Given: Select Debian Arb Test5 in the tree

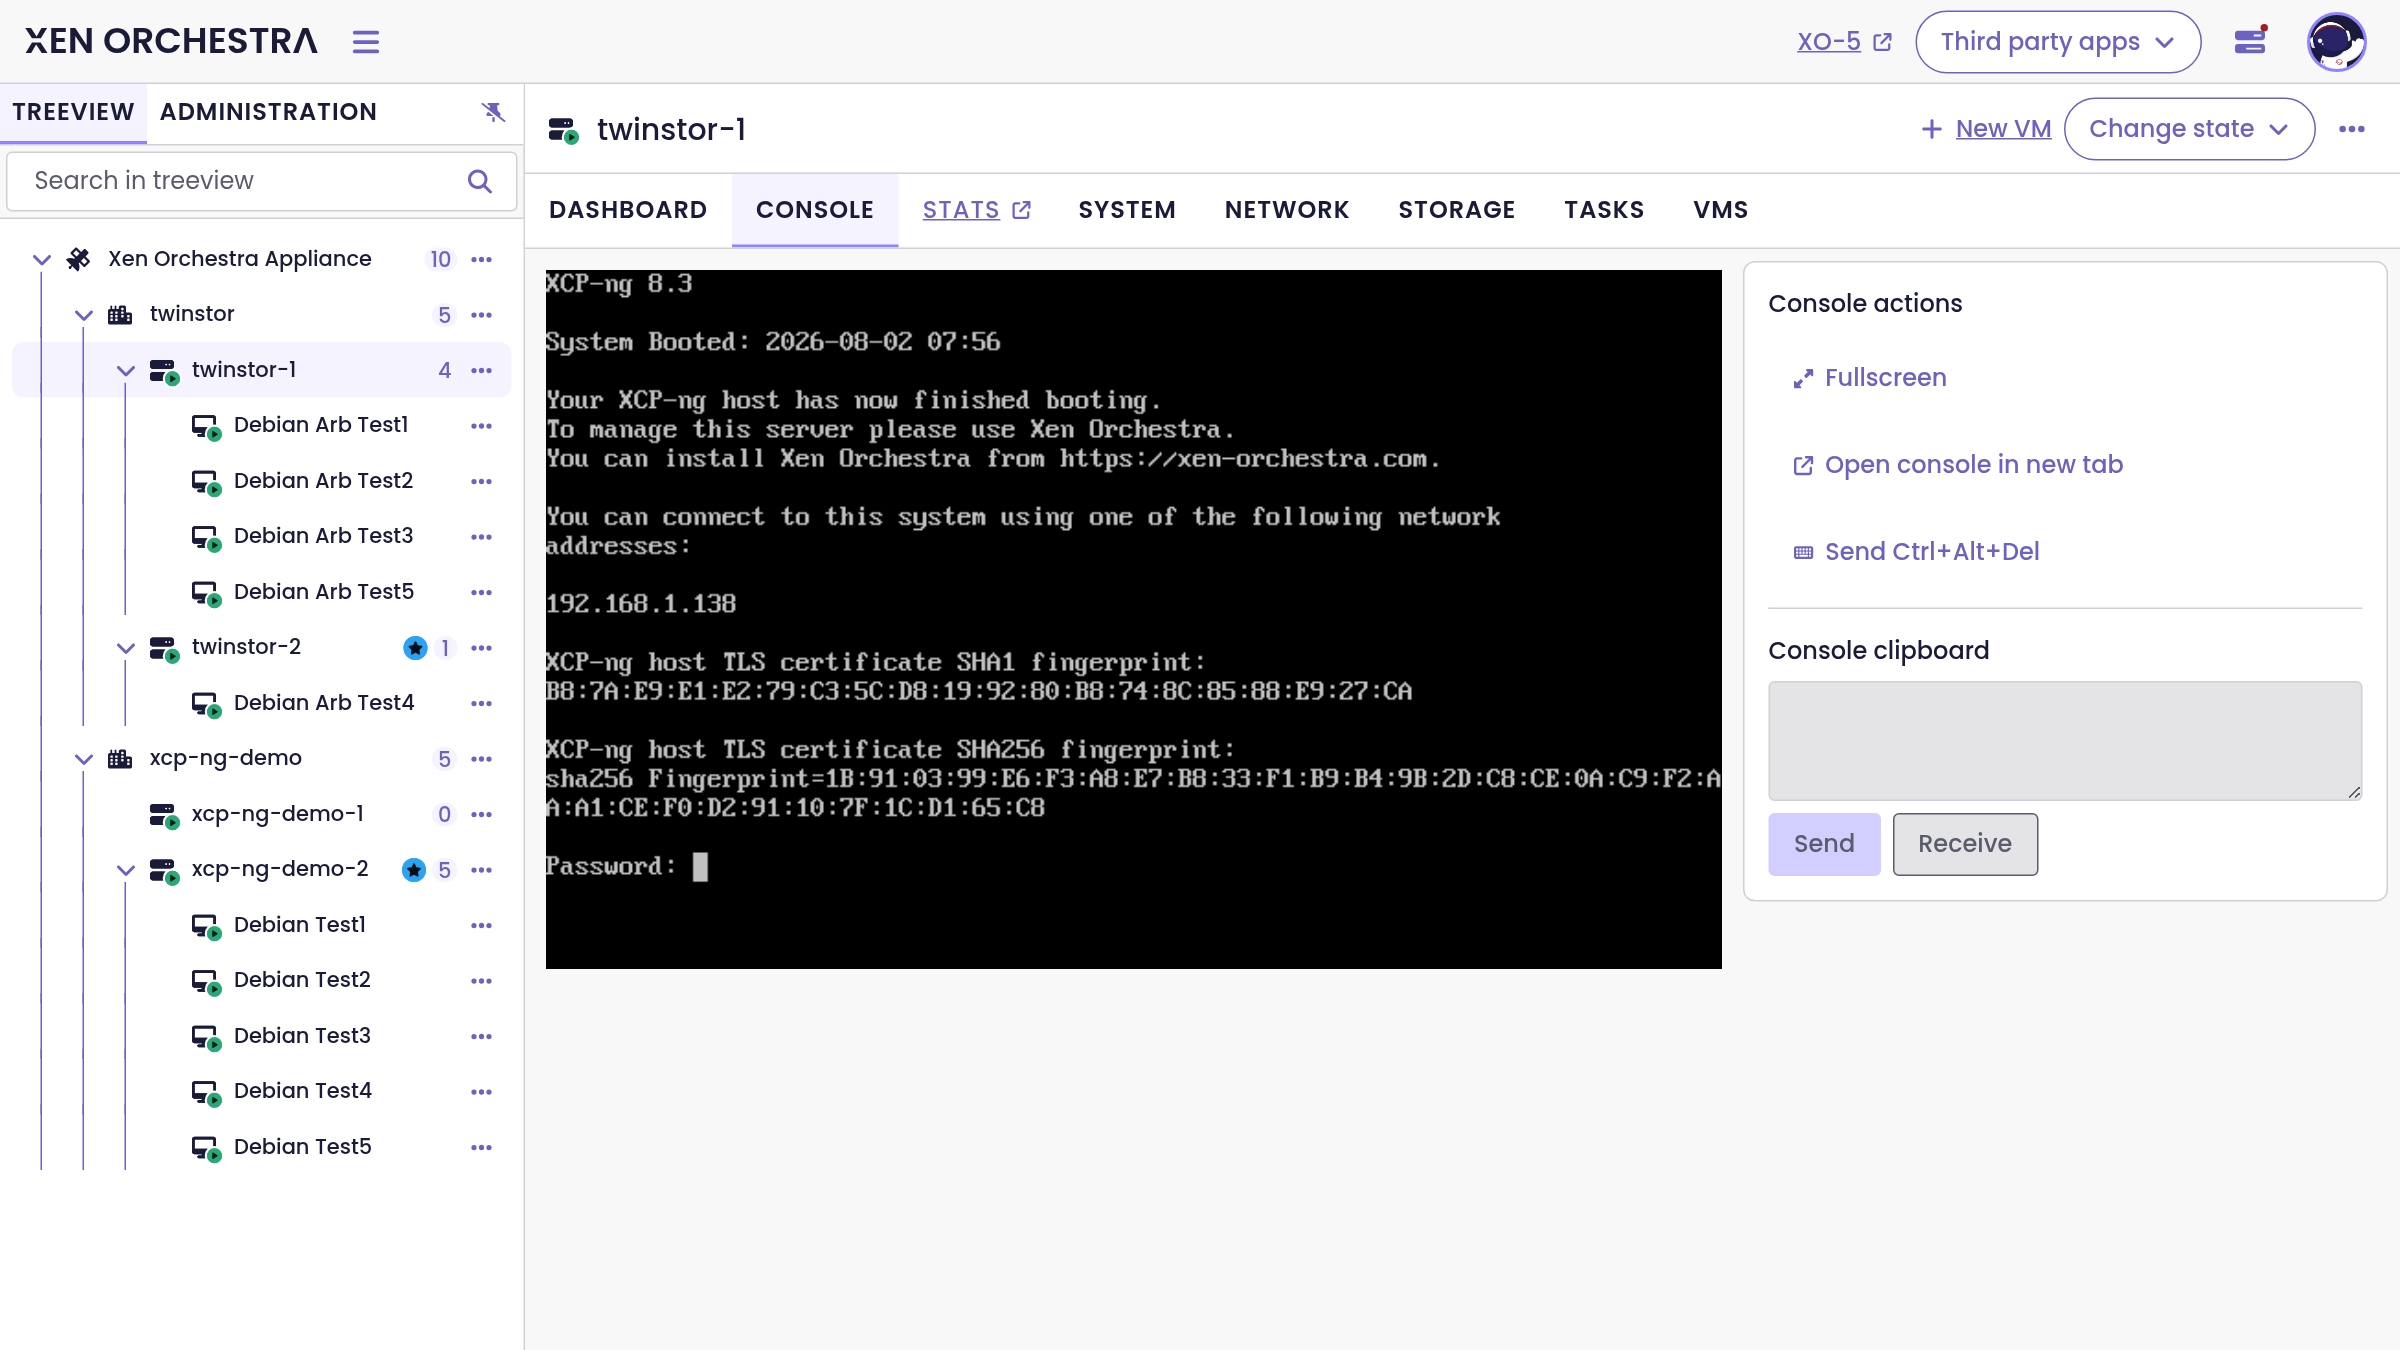Looking at the screenshot, I should 323,592.
